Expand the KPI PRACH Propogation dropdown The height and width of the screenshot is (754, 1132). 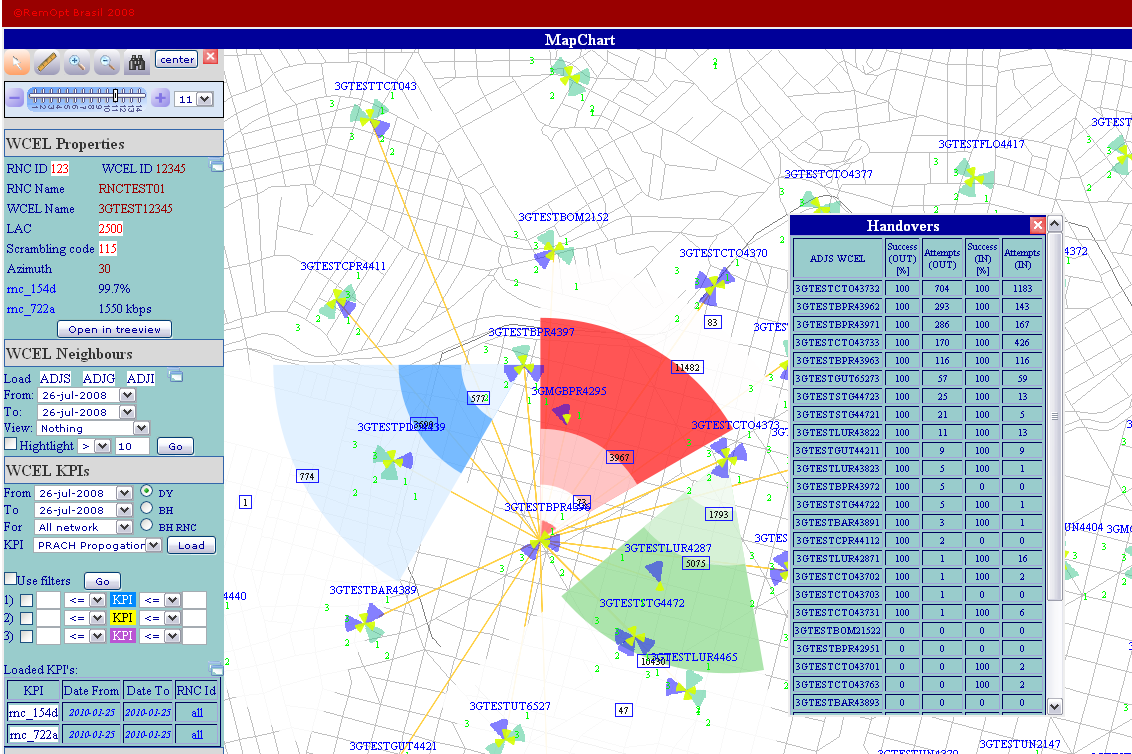pos(97,545)
